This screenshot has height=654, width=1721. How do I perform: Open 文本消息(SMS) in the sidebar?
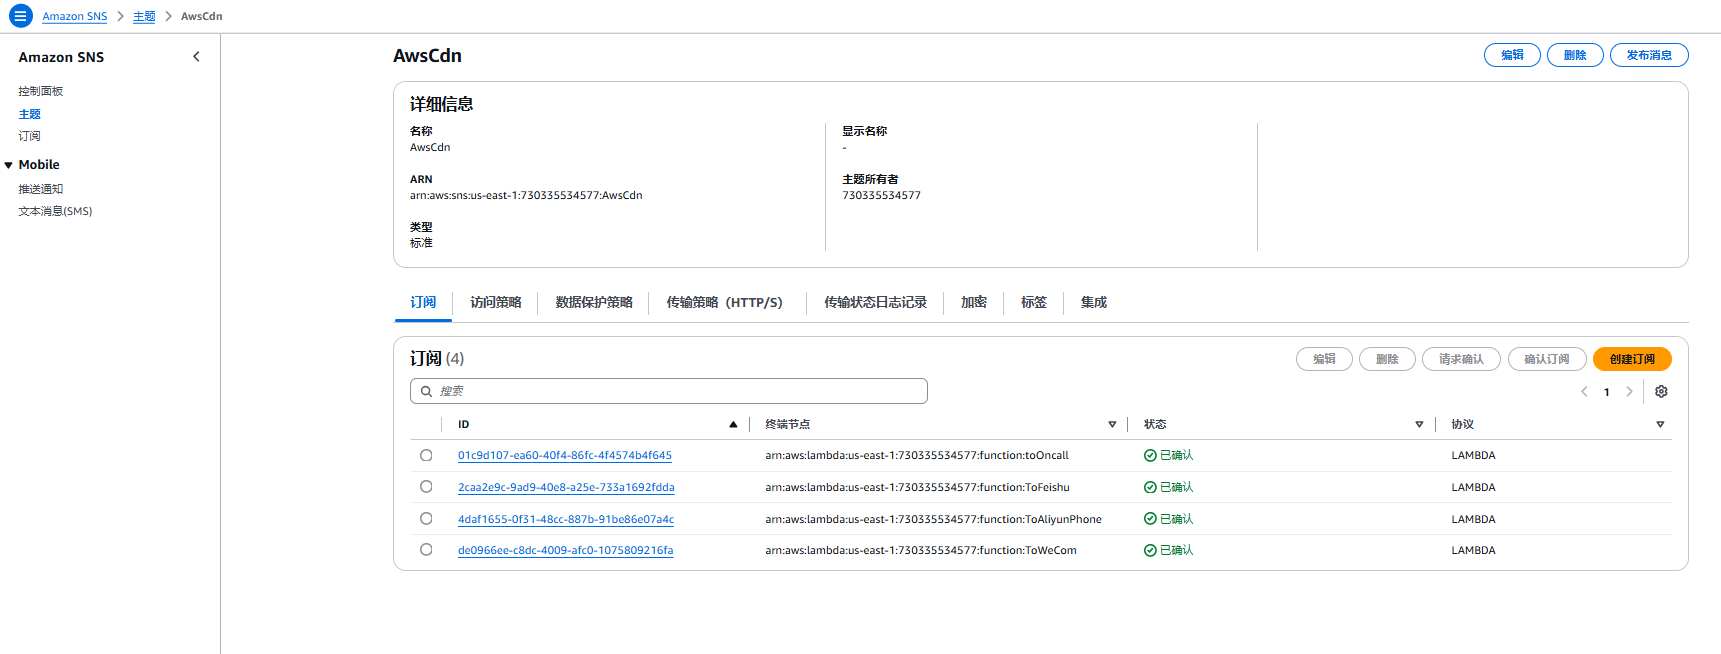(55, 211)
